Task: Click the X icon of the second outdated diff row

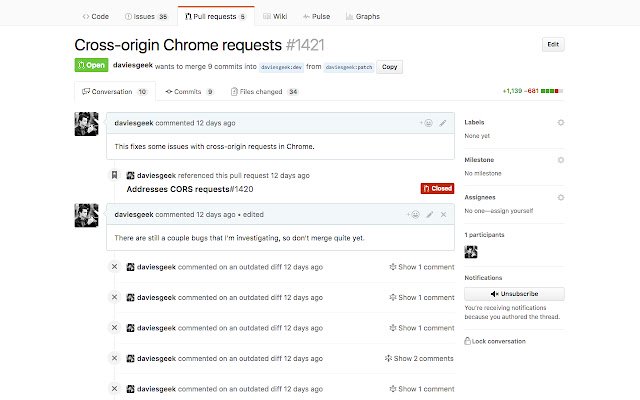Action: [x=114, y=297]
